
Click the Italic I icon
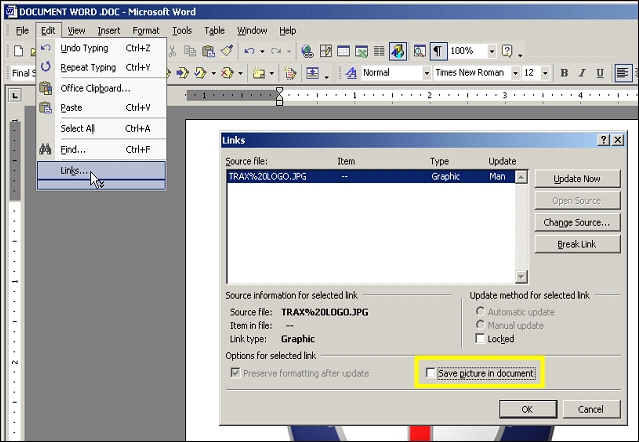pyautogui.click(x=582, y=73)
